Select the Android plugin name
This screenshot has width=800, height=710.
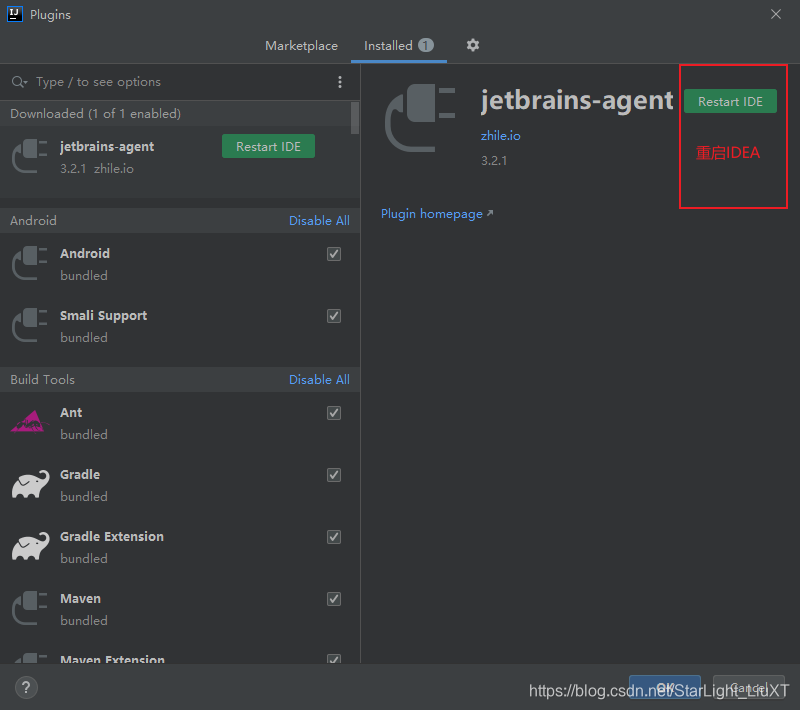point(85,253)
